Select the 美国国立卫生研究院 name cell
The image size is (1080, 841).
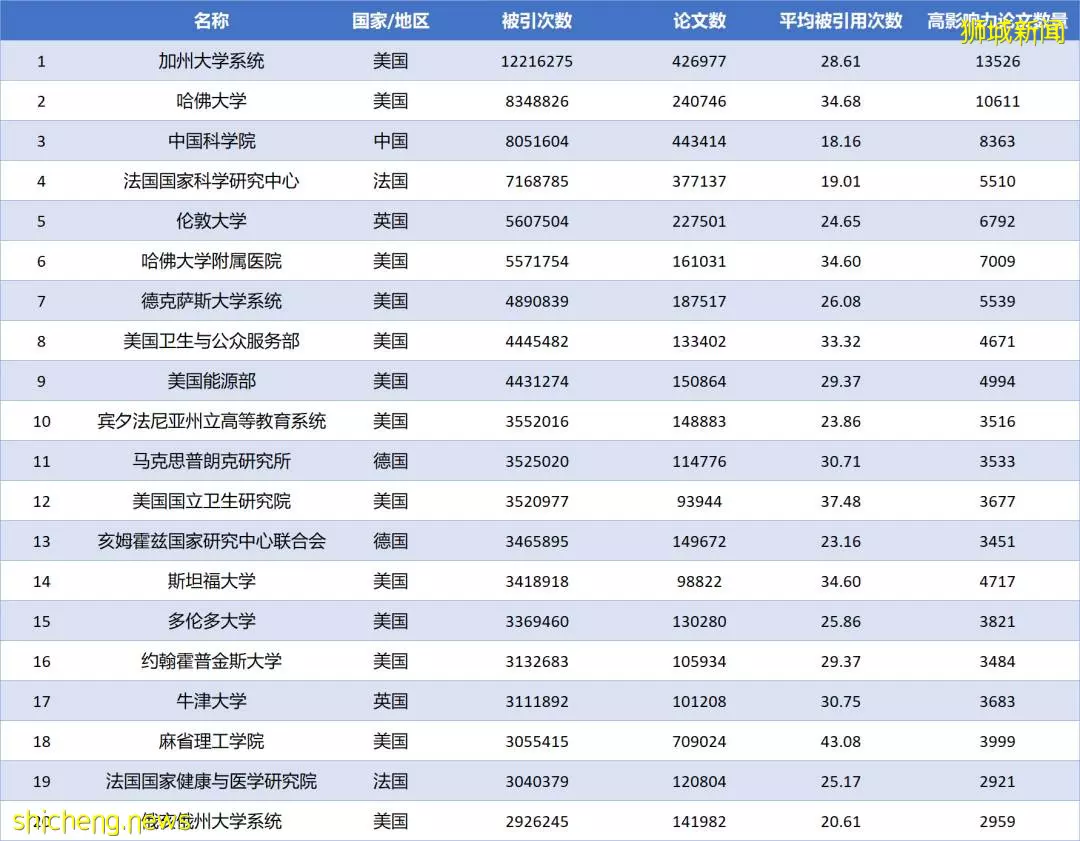[211, 501]
